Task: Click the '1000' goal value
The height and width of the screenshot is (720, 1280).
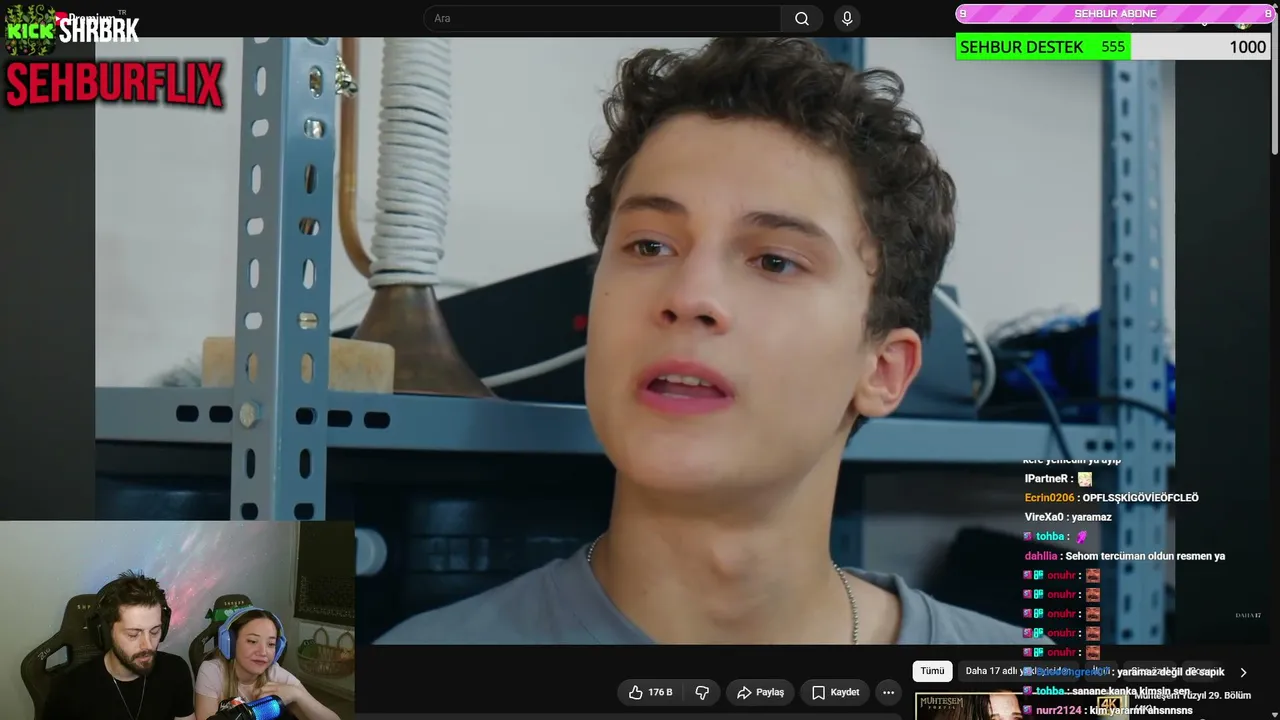Action: (x=1247, y=47)
